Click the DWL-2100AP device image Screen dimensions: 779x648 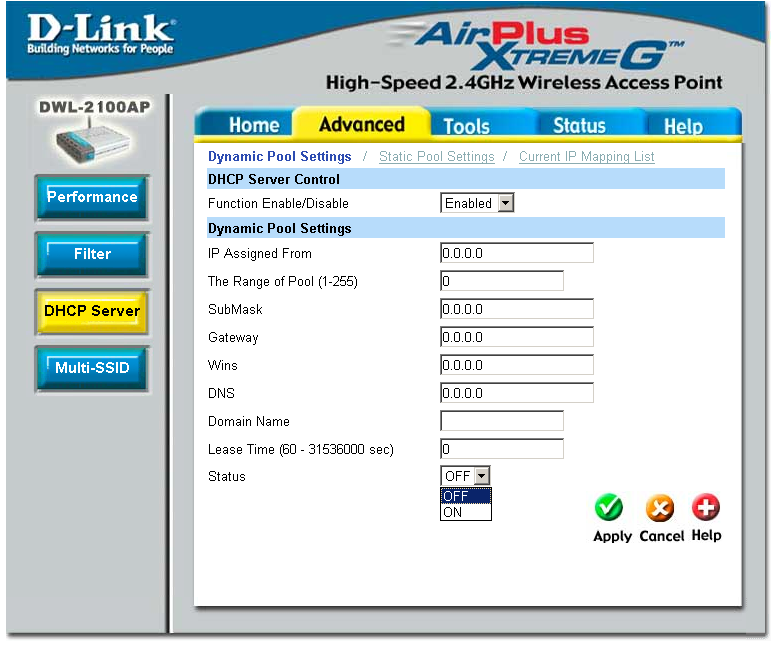pos(93,143)
